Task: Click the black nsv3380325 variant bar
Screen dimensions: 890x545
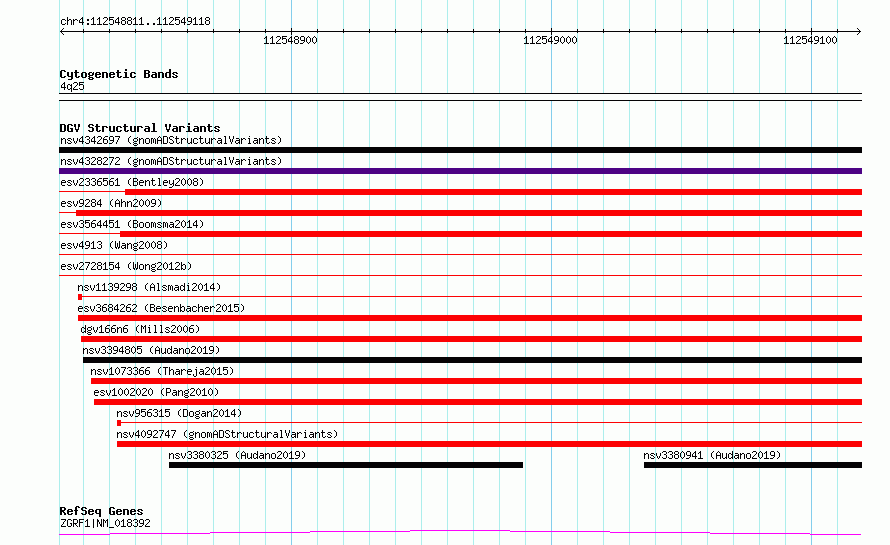Action: (346, 465)
